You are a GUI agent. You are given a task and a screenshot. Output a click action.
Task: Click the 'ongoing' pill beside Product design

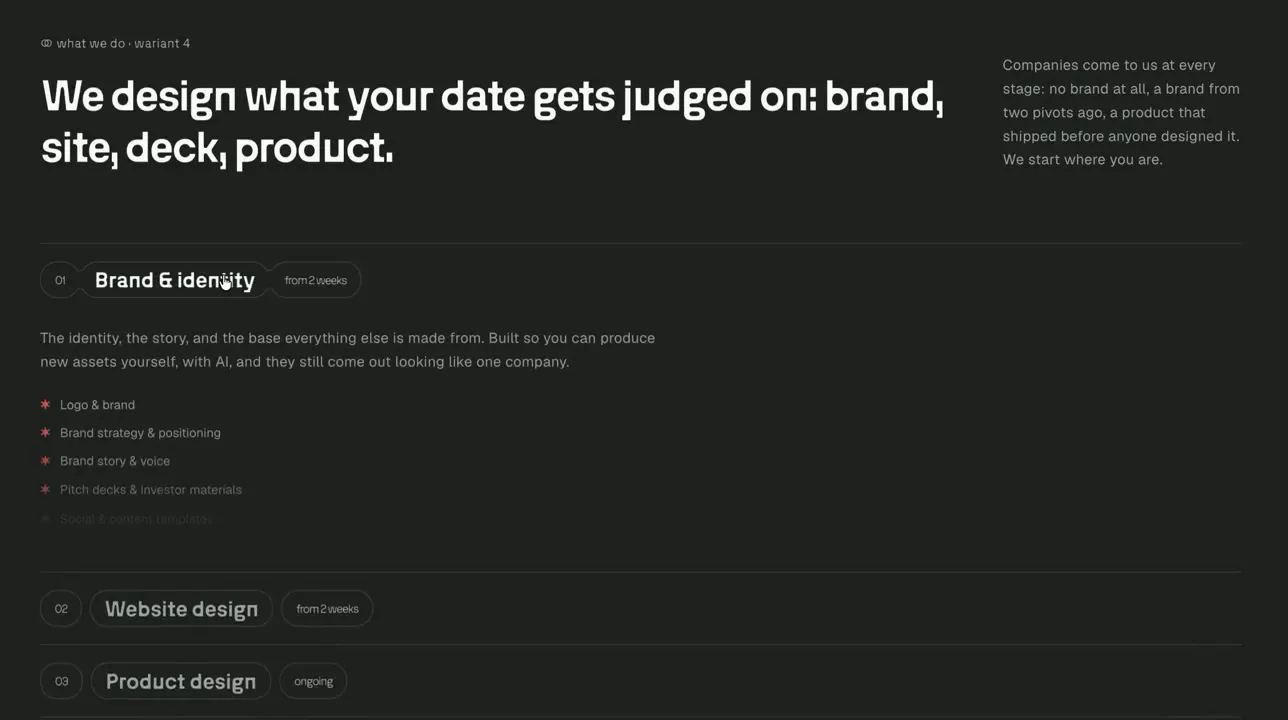pyautogui.click(x=313, y=681)
